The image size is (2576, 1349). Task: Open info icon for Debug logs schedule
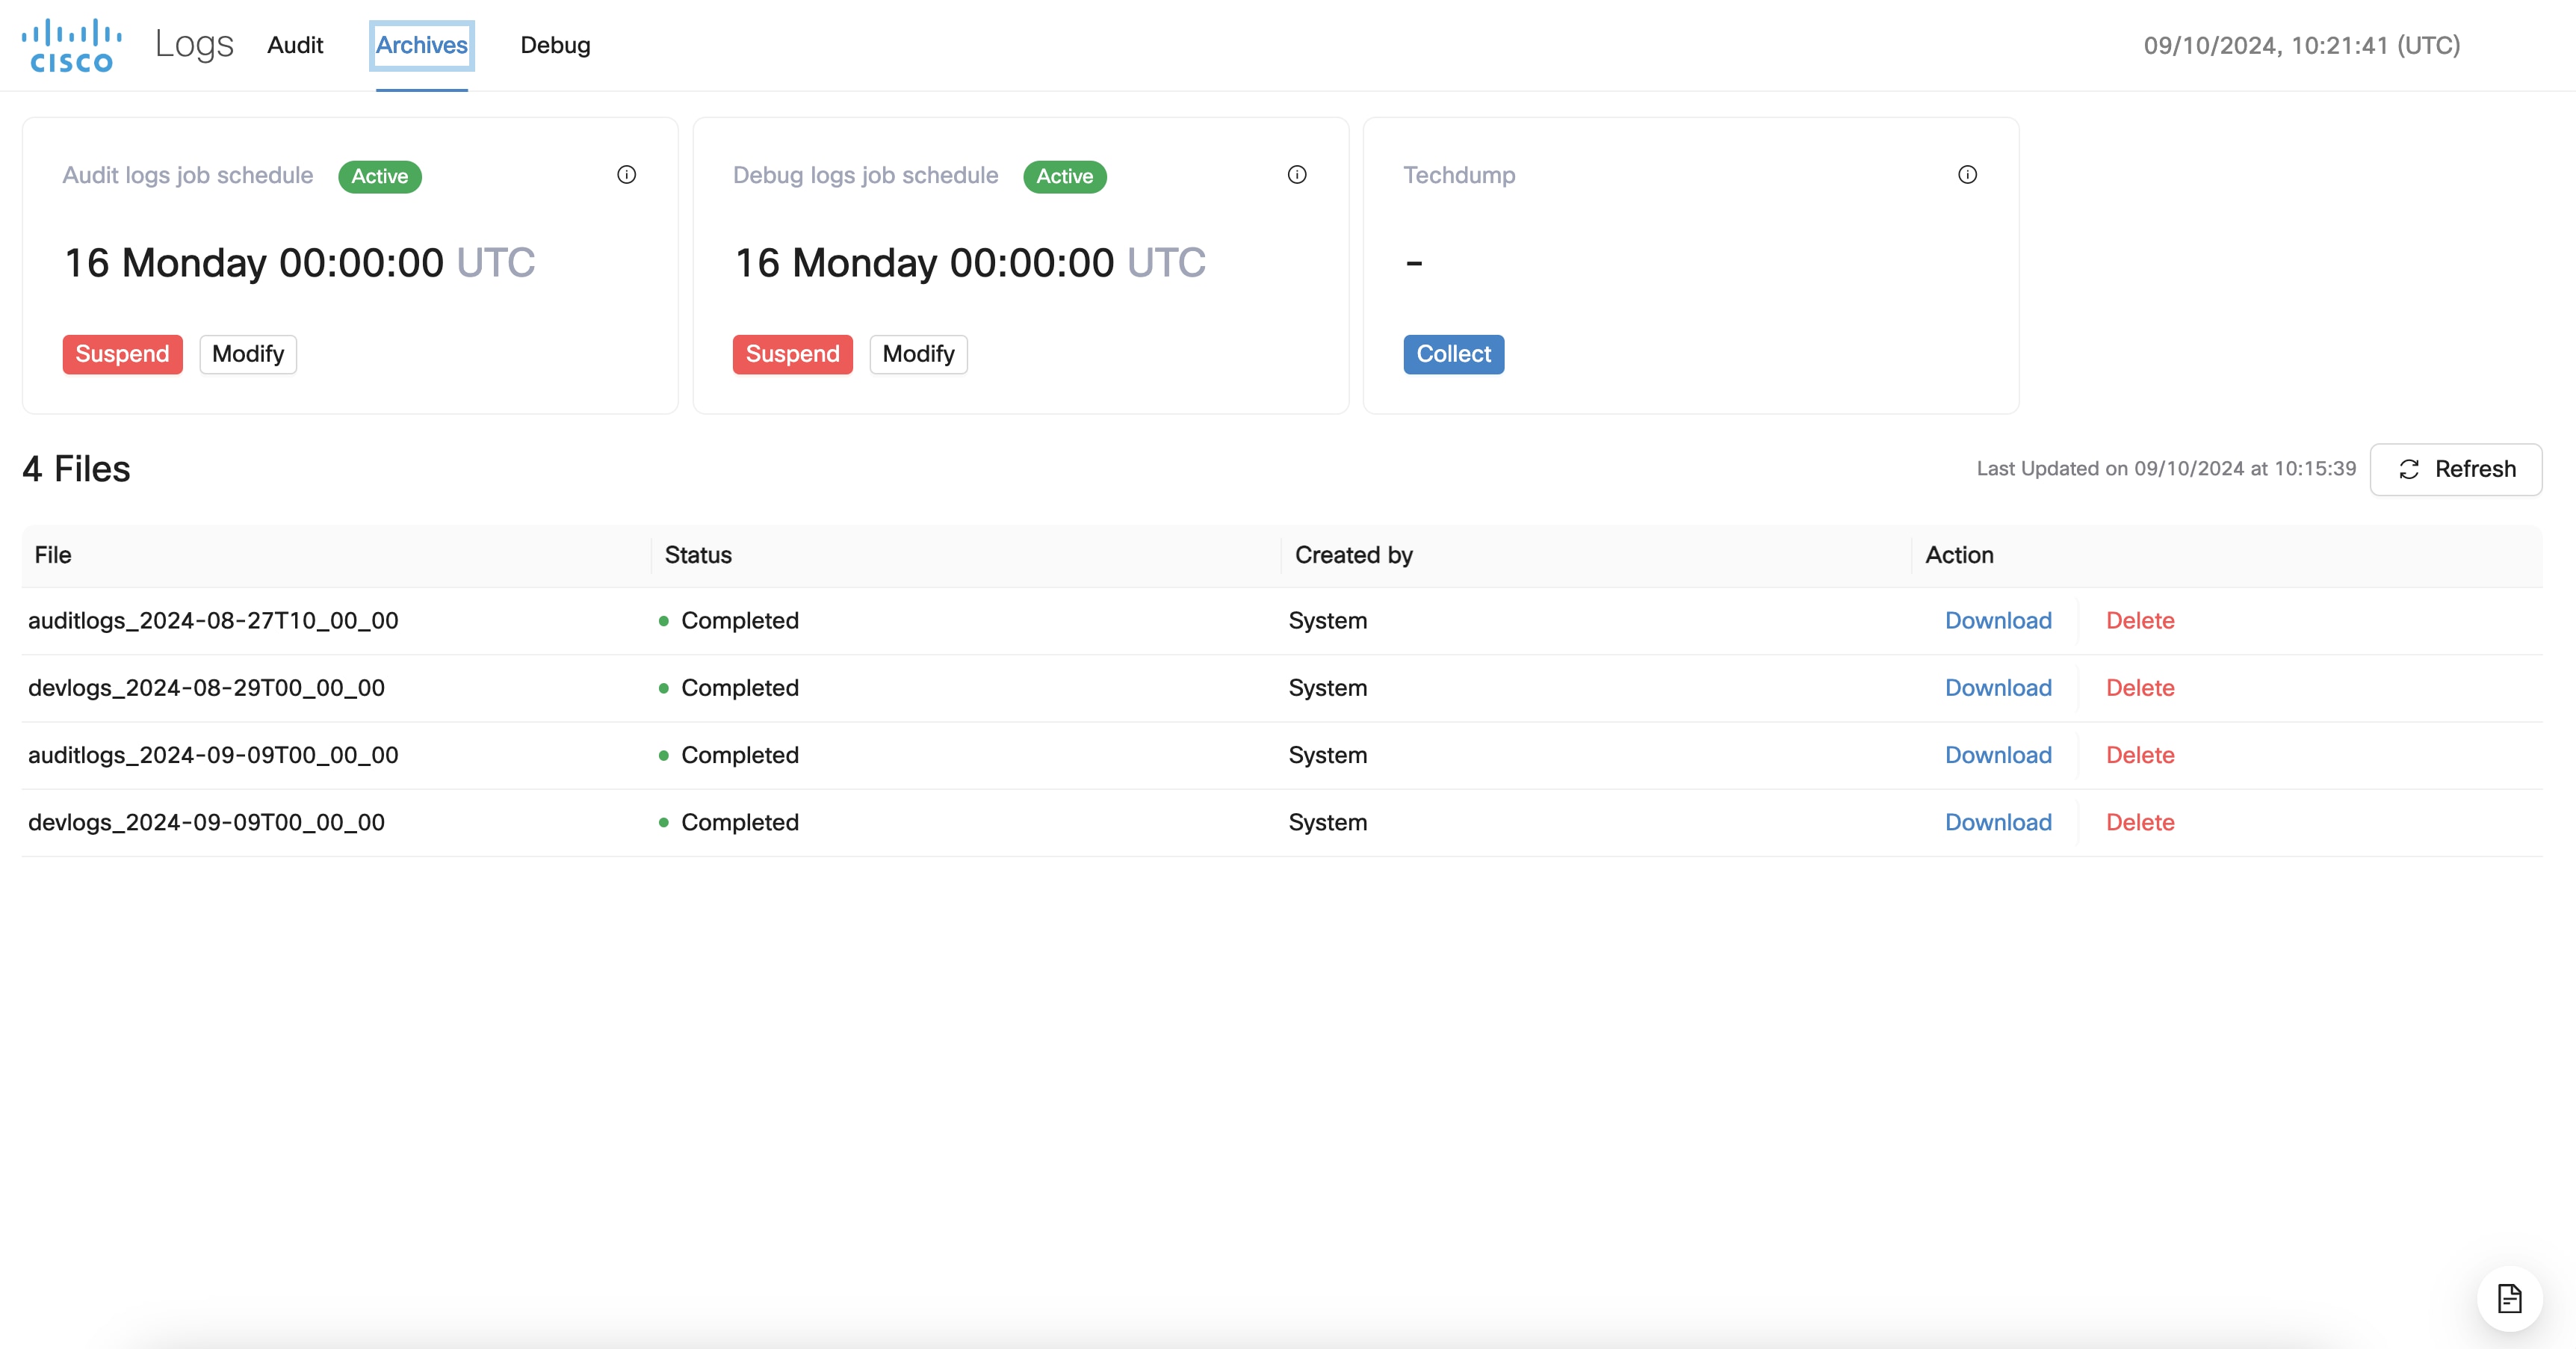tap(1297, 175)
